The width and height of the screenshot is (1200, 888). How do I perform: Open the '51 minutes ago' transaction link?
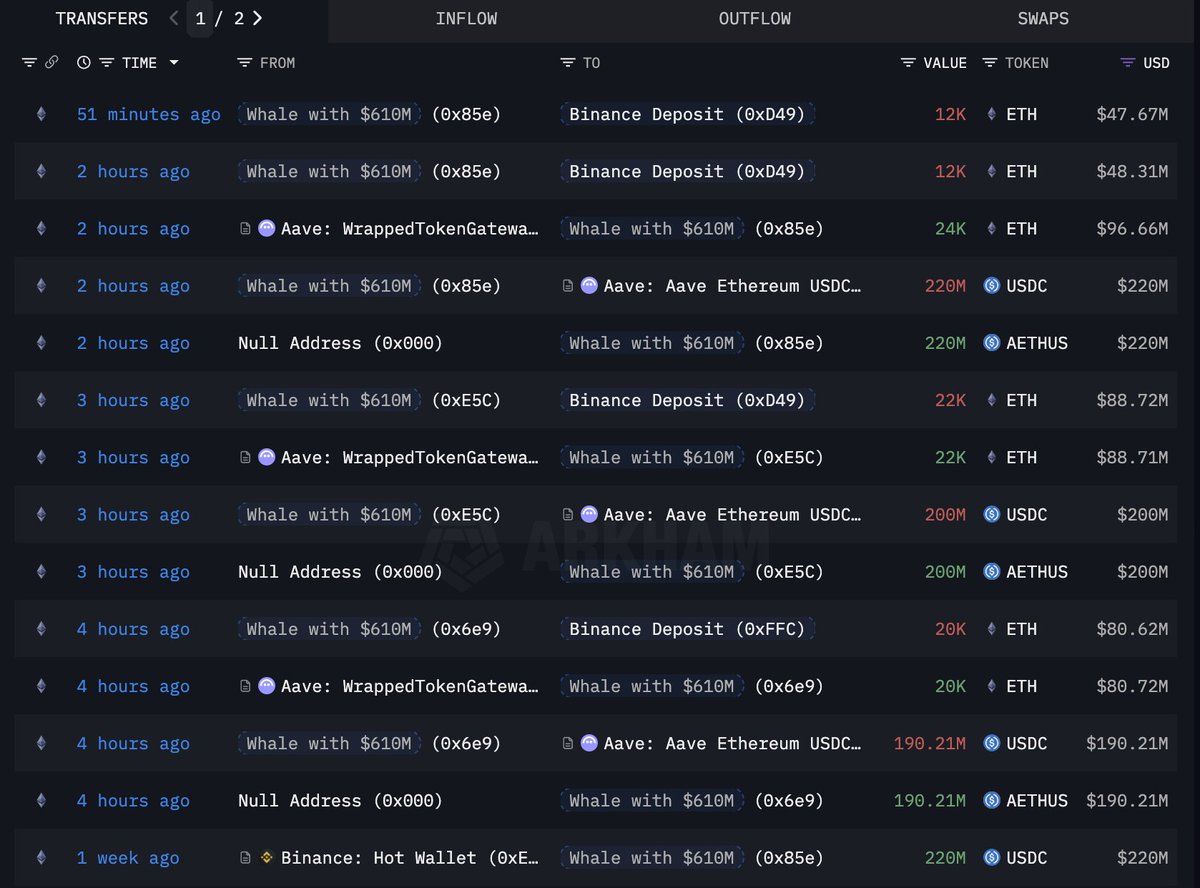click(149, 114)
